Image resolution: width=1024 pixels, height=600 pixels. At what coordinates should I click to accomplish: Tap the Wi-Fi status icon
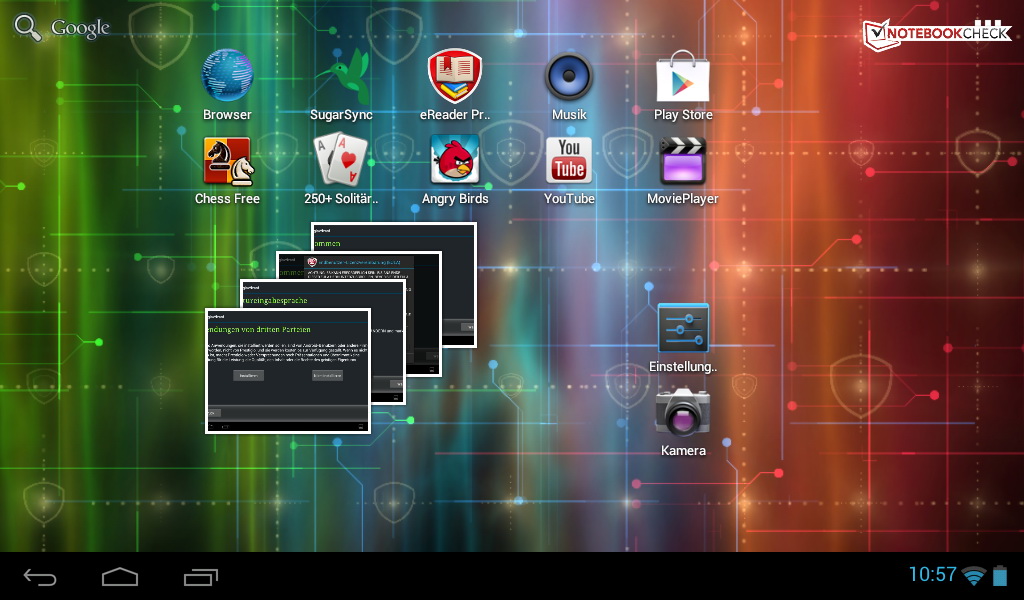tap(974, 575)
